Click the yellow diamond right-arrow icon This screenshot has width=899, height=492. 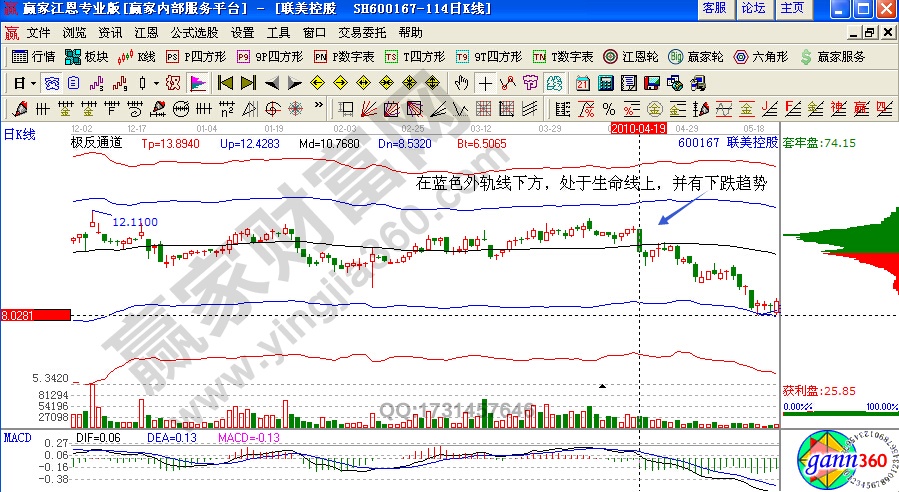341,84
